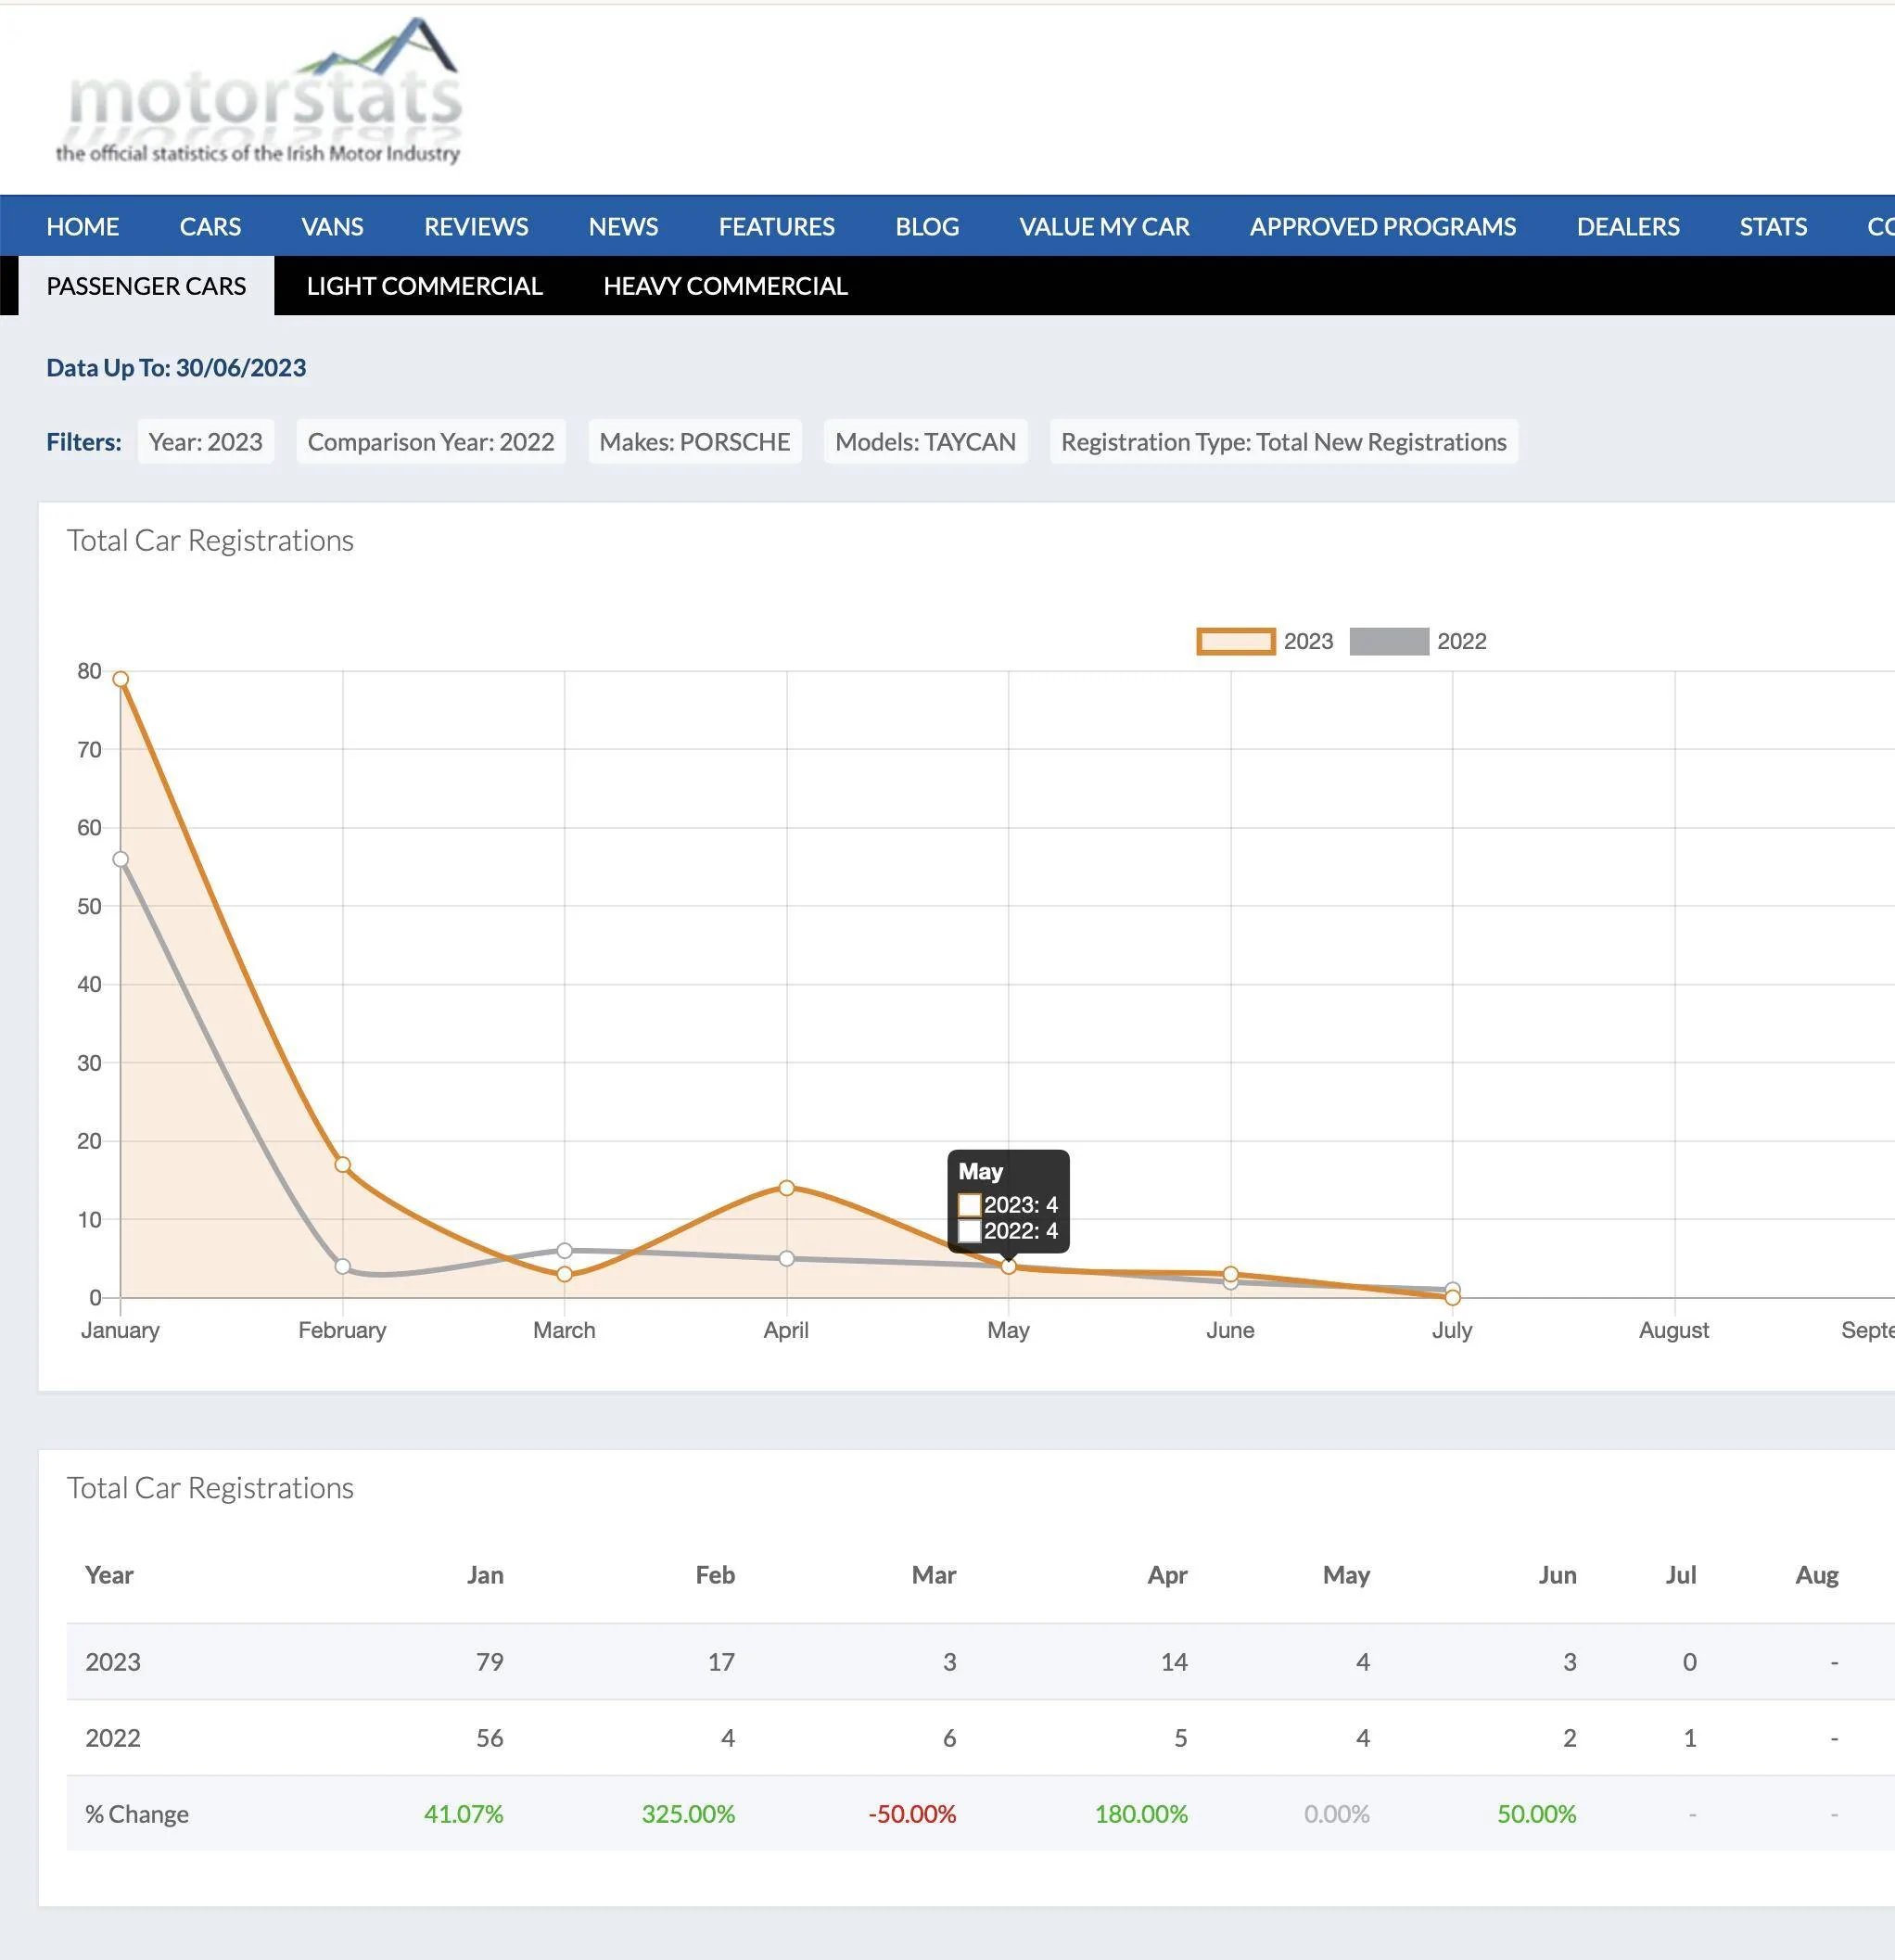The image size is (1895, 1960).
Task: Click the Jun column header
Action: pos(1557,1575)
